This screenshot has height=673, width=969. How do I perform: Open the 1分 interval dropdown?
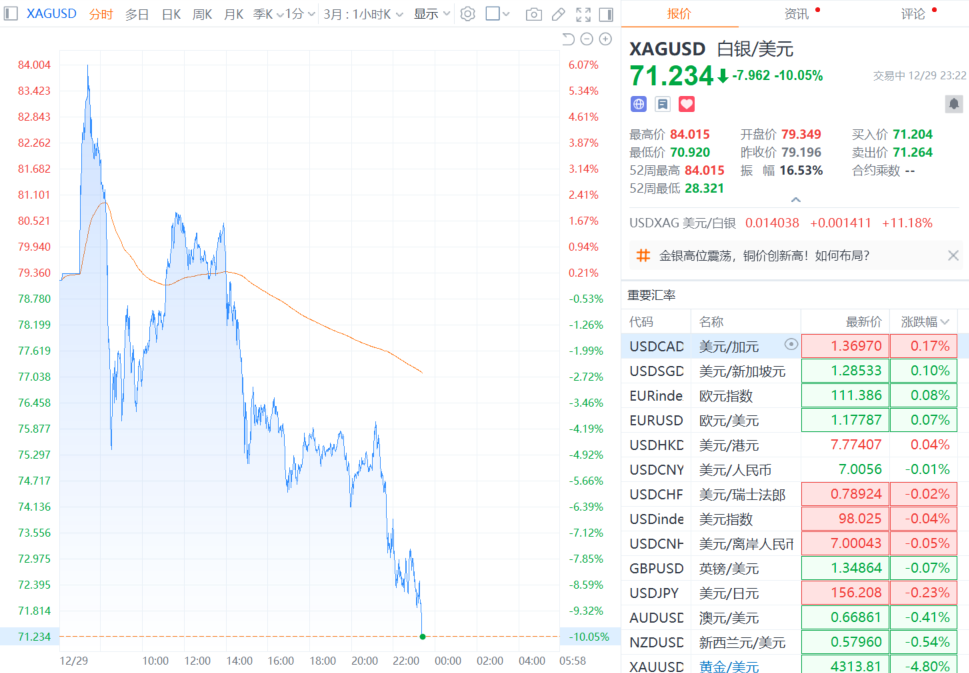pyautogui.click(x=300, y=14)
